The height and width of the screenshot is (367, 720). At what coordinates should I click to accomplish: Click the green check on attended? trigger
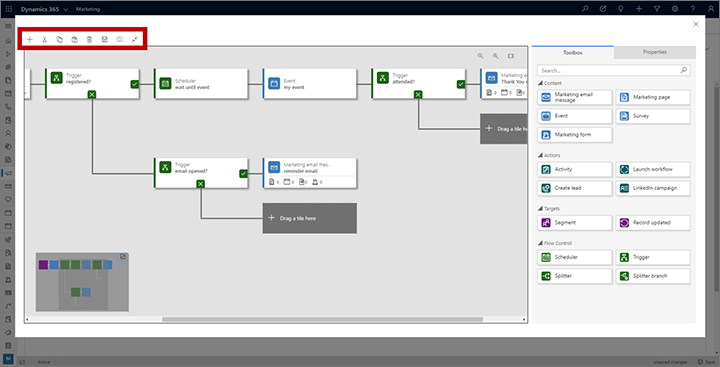pos(461,84)
